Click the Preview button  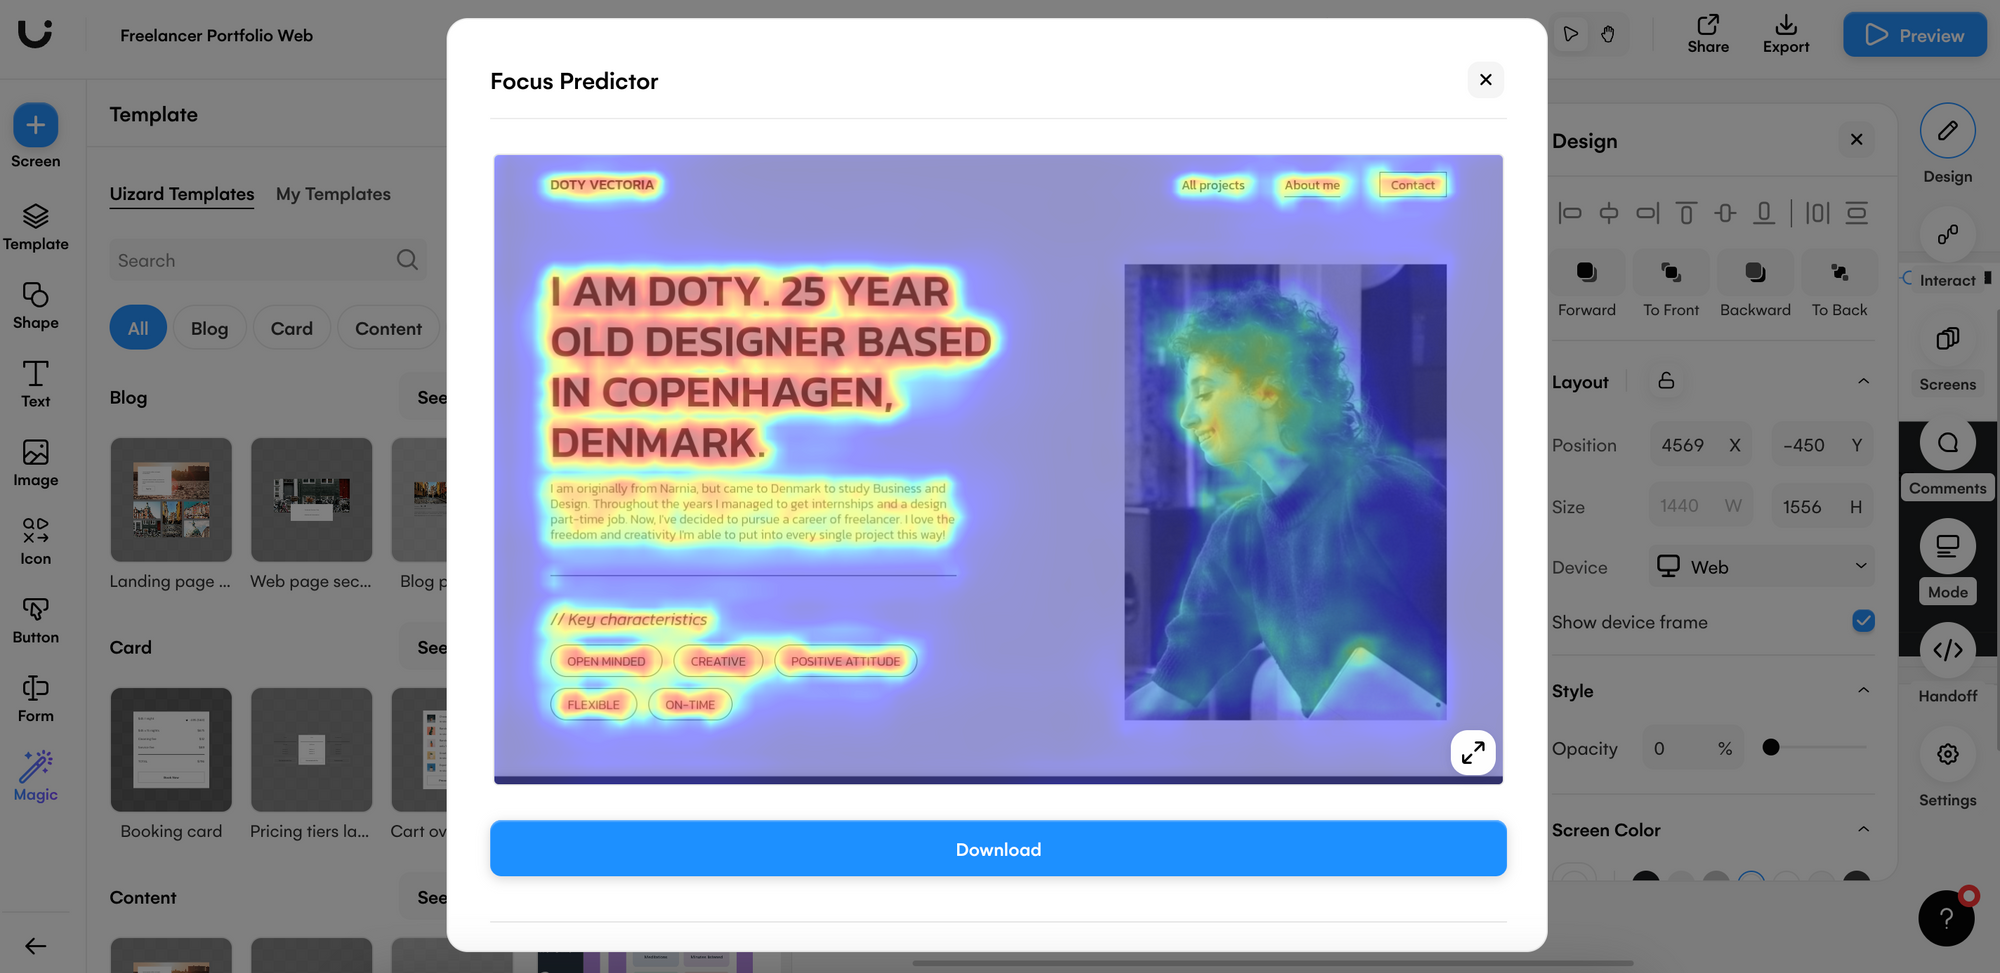[x=1914, y=35]
